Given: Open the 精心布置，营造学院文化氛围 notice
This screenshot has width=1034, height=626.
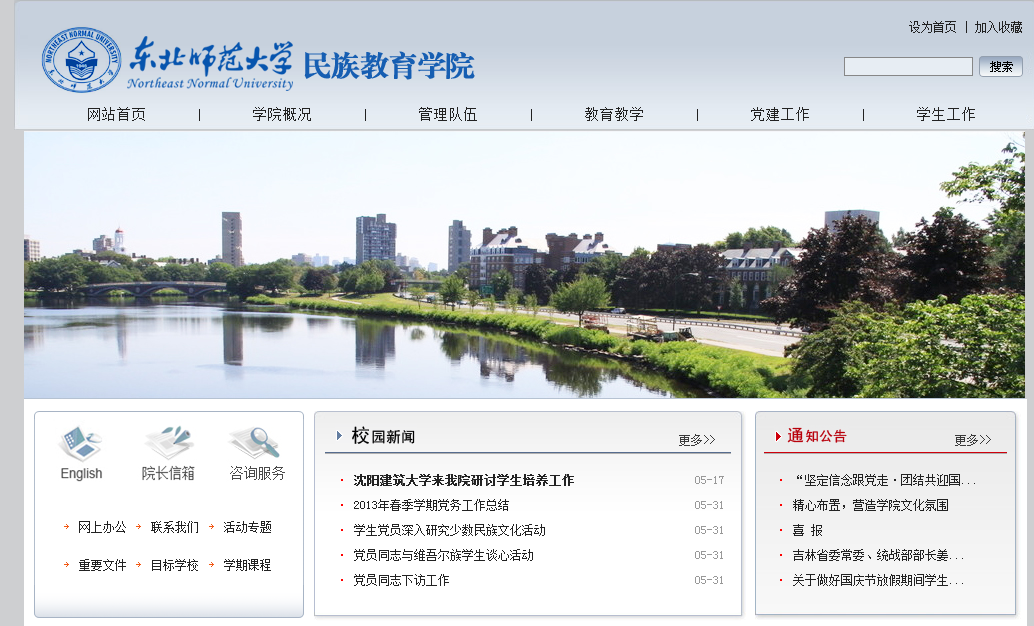Looking at the screenshot, I should coord(870,505).
